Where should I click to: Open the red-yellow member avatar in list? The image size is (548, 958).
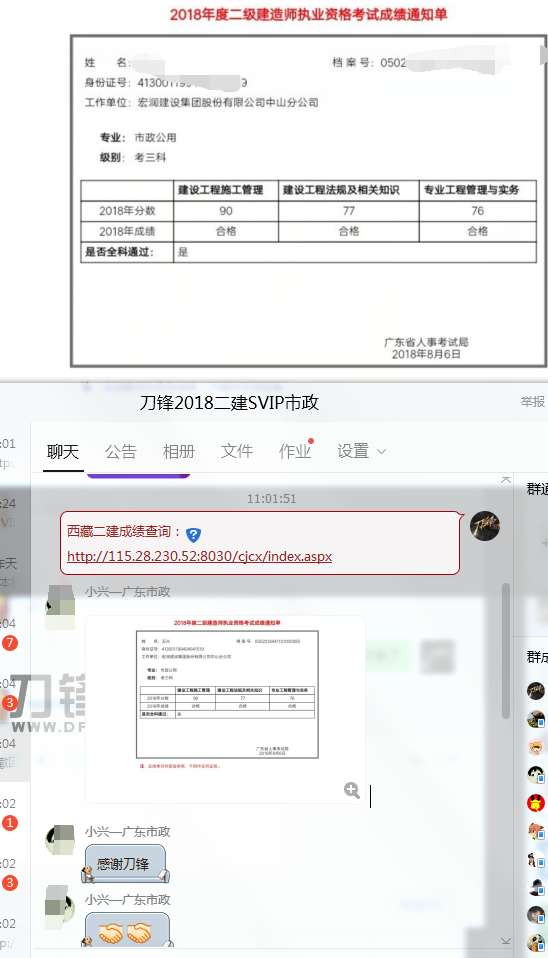click(536, 803)
